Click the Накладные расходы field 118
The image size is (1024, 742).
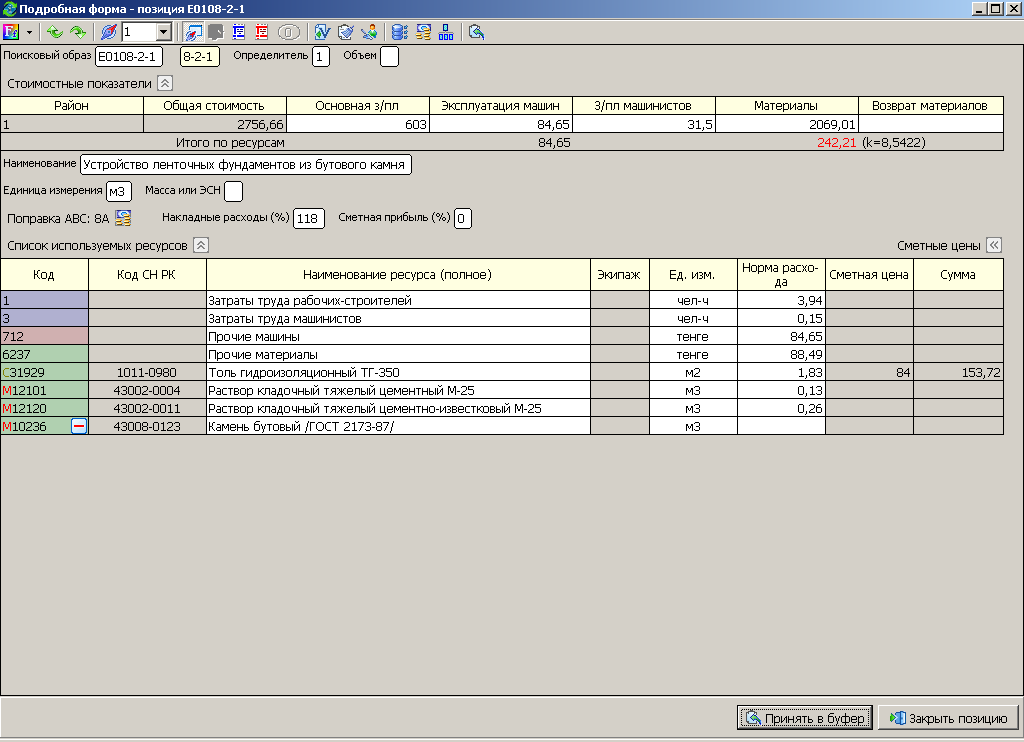point(309,218)
